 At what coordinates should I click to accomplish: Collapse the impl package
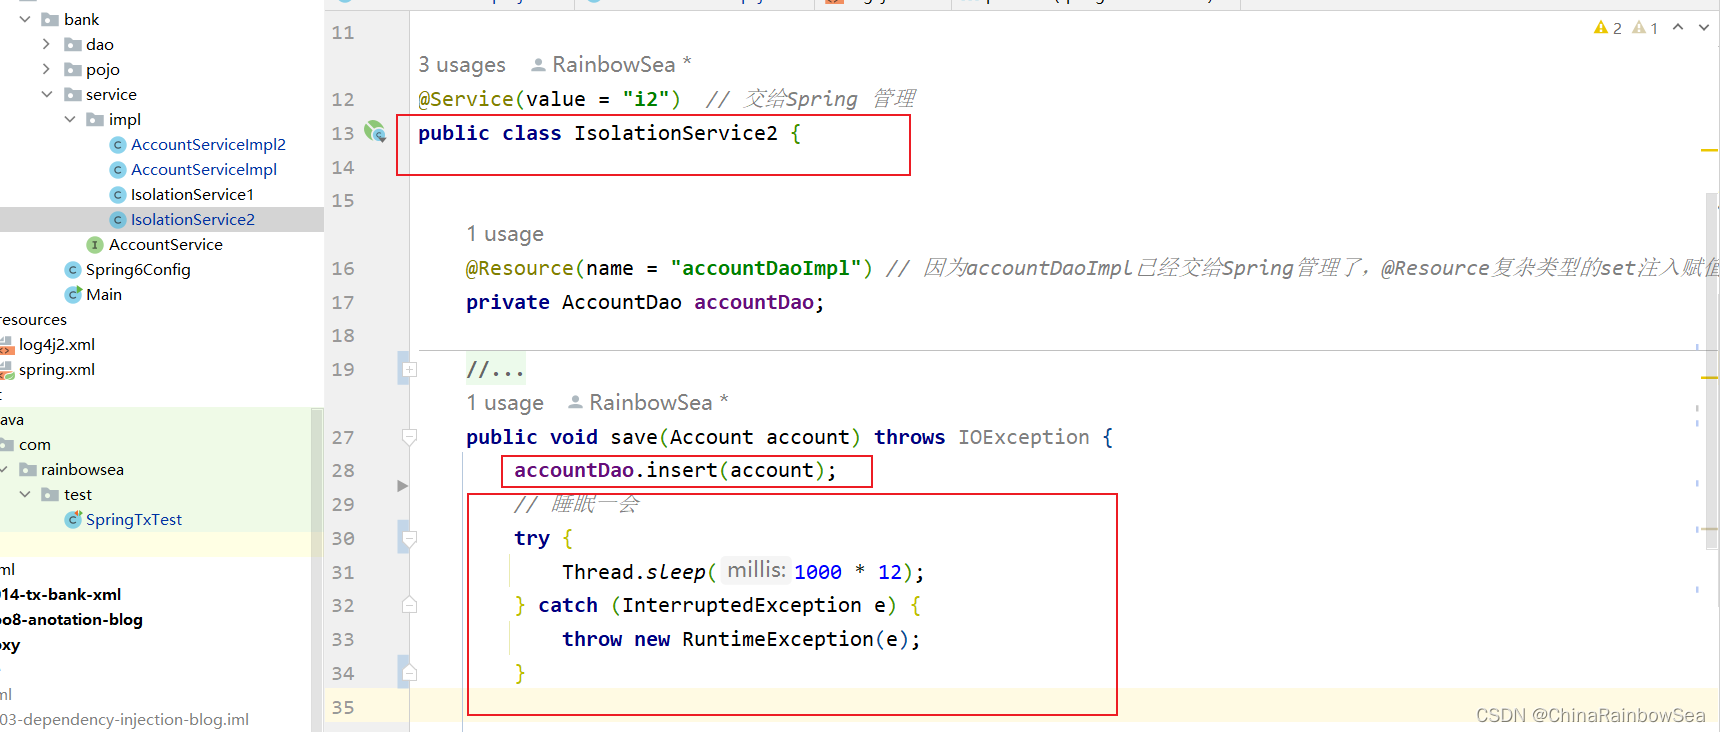(70, 119)
